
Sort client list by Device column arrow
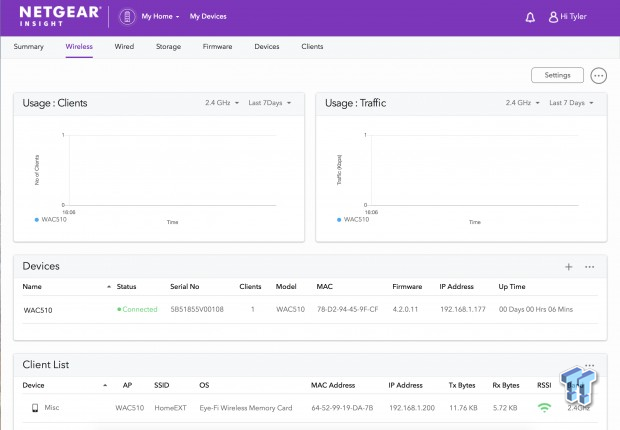pyautogui.click(x=105, y=385)
